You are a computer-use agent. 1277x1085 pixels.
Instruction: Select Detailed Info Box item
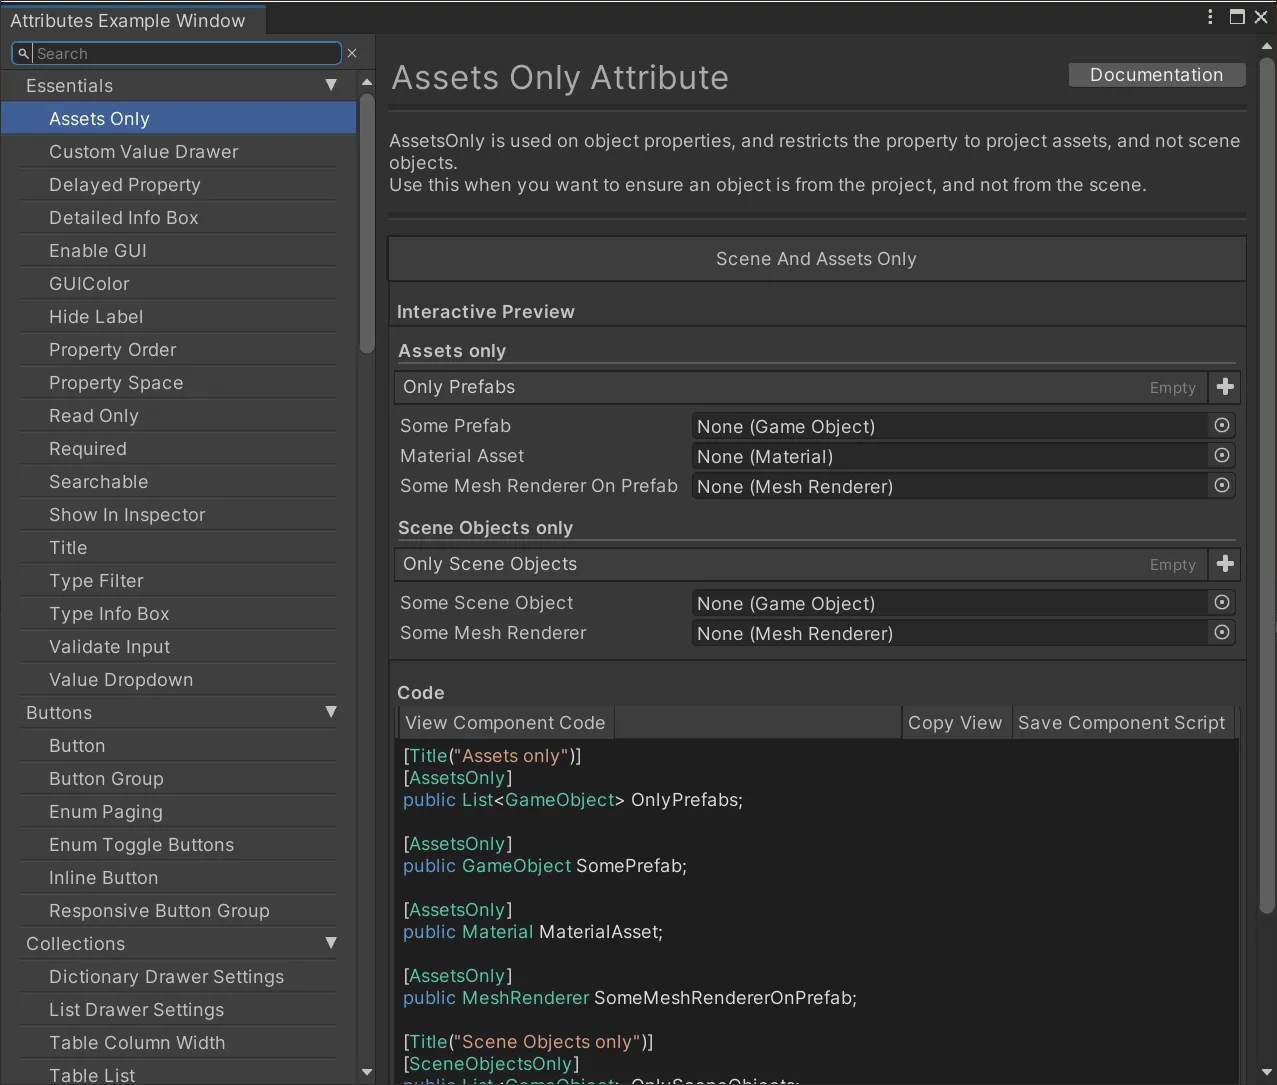[179, 218]
